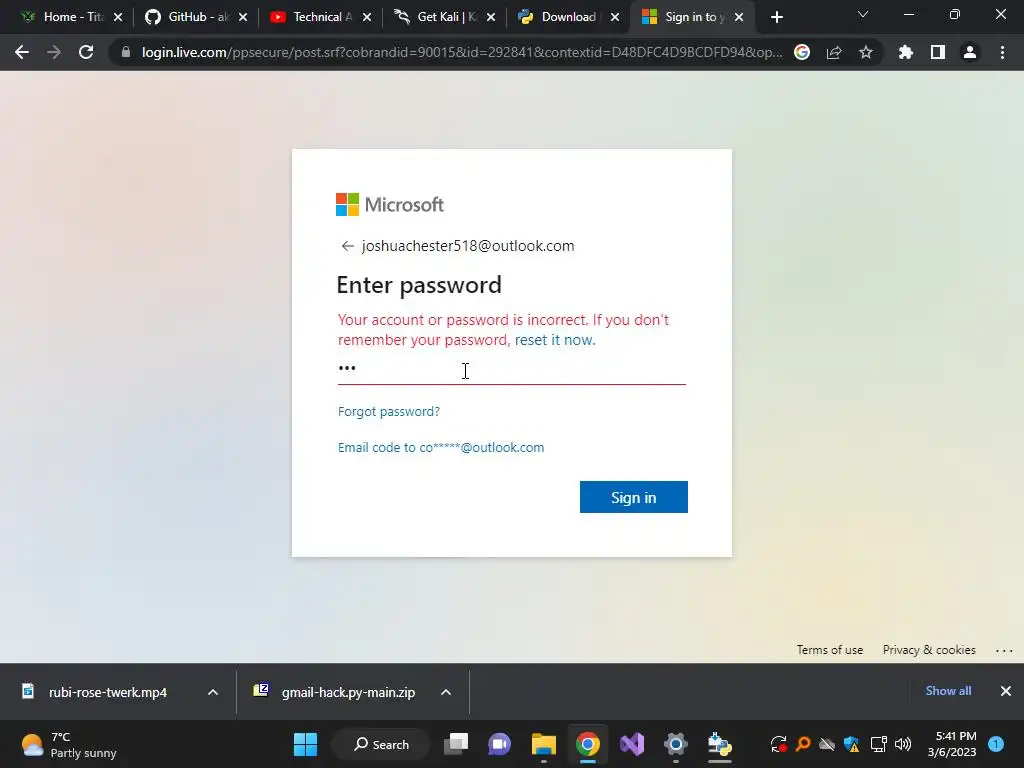Expand options for rubi-rose-twerk.mp4 download

pyautogui.click(x=213, y=692)
